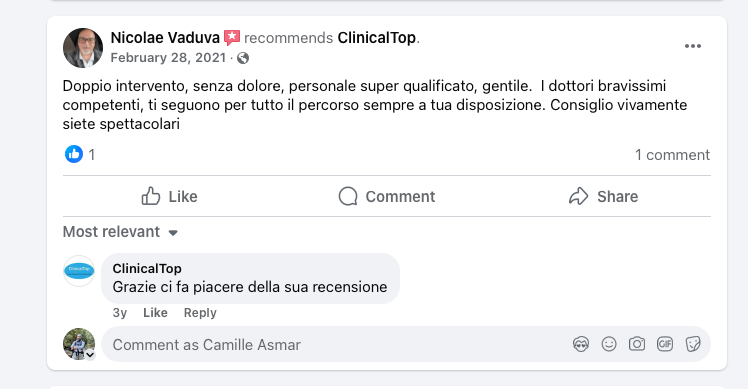Click the globe public audience icon
748x389 pixels.
[243, 58]
